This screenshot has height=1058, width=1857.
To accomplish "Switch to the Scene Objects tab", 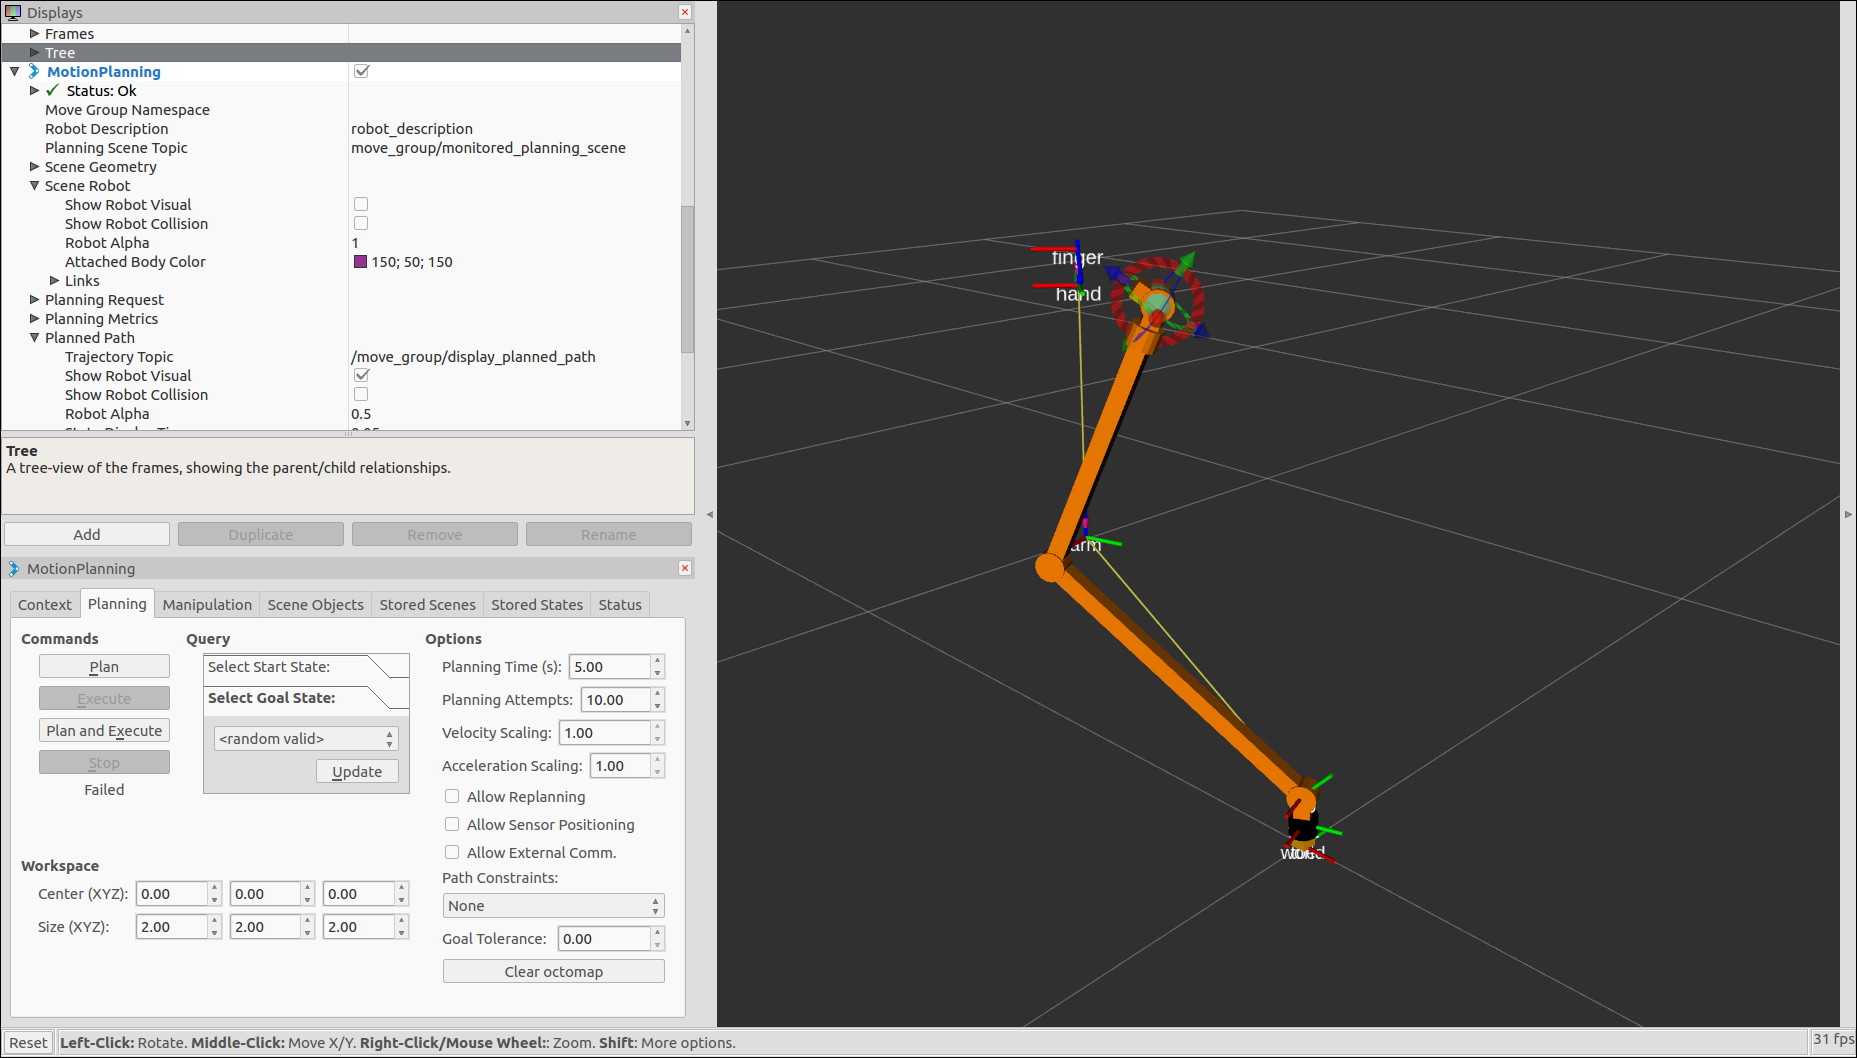I will click(x=315, y=604).
